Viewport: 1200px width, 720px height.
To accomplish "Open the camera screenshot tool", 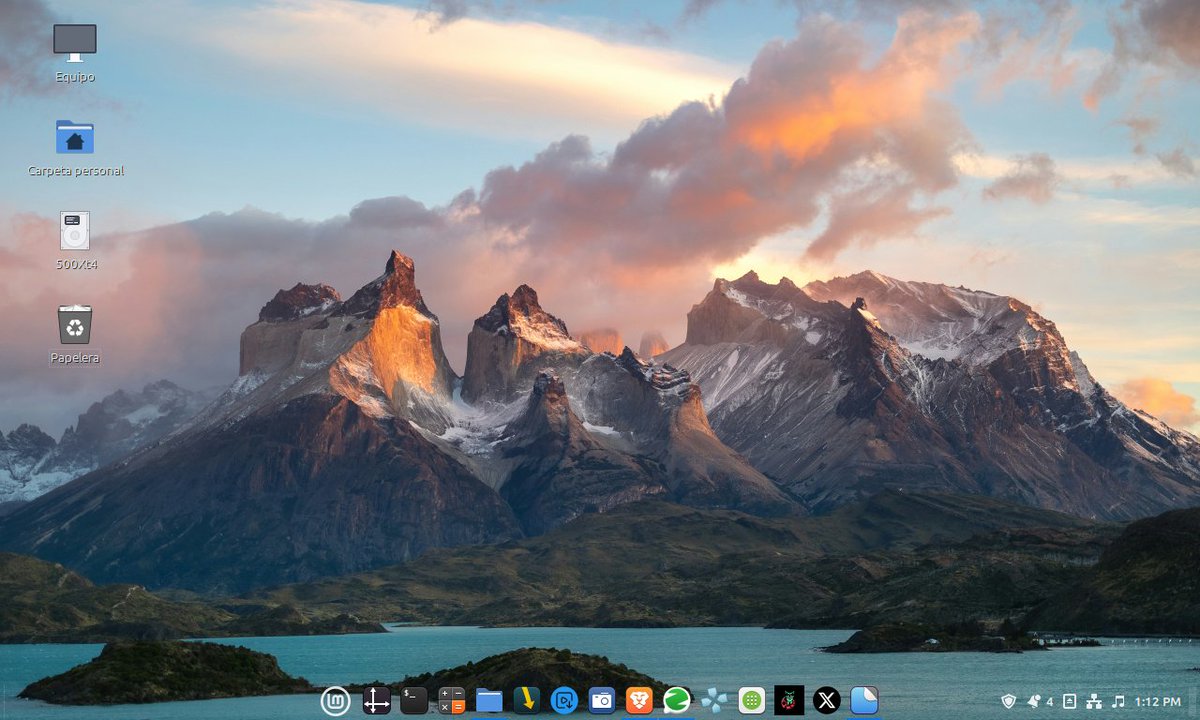I will (601, 700).
